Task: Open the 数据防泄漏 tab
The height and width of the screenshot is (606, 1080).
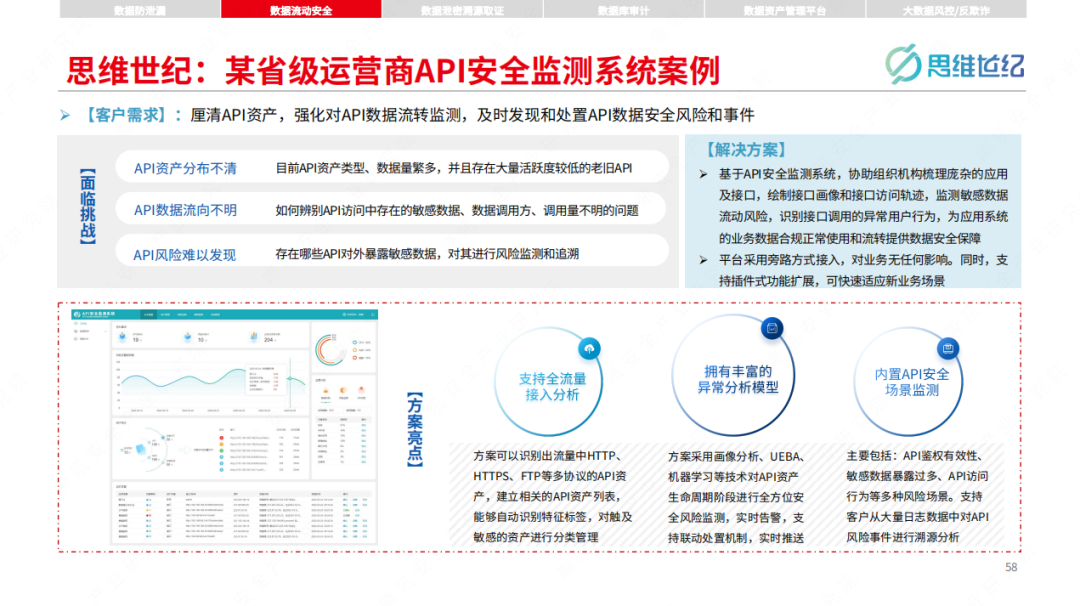Action: click(140, 10)
